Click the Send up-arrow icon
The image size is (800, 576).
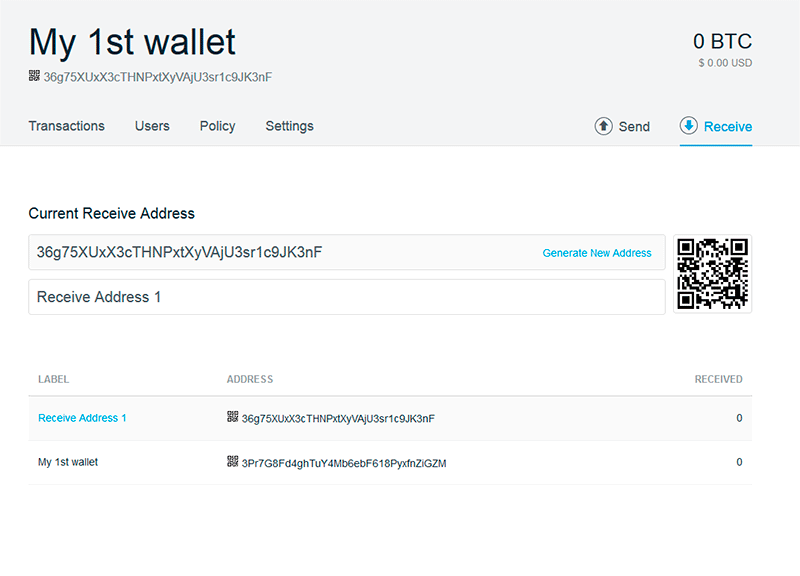point(604,126)
